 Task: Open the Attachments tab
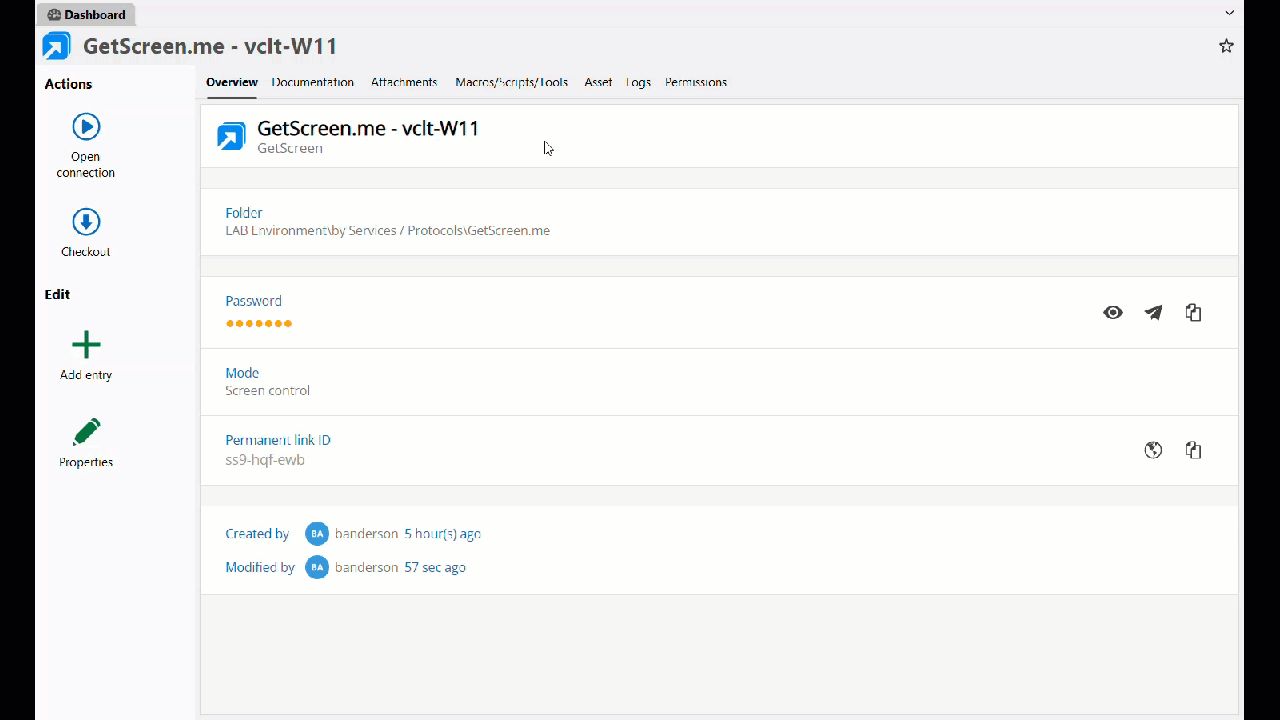pyautogui.click(x=404, y=82)
